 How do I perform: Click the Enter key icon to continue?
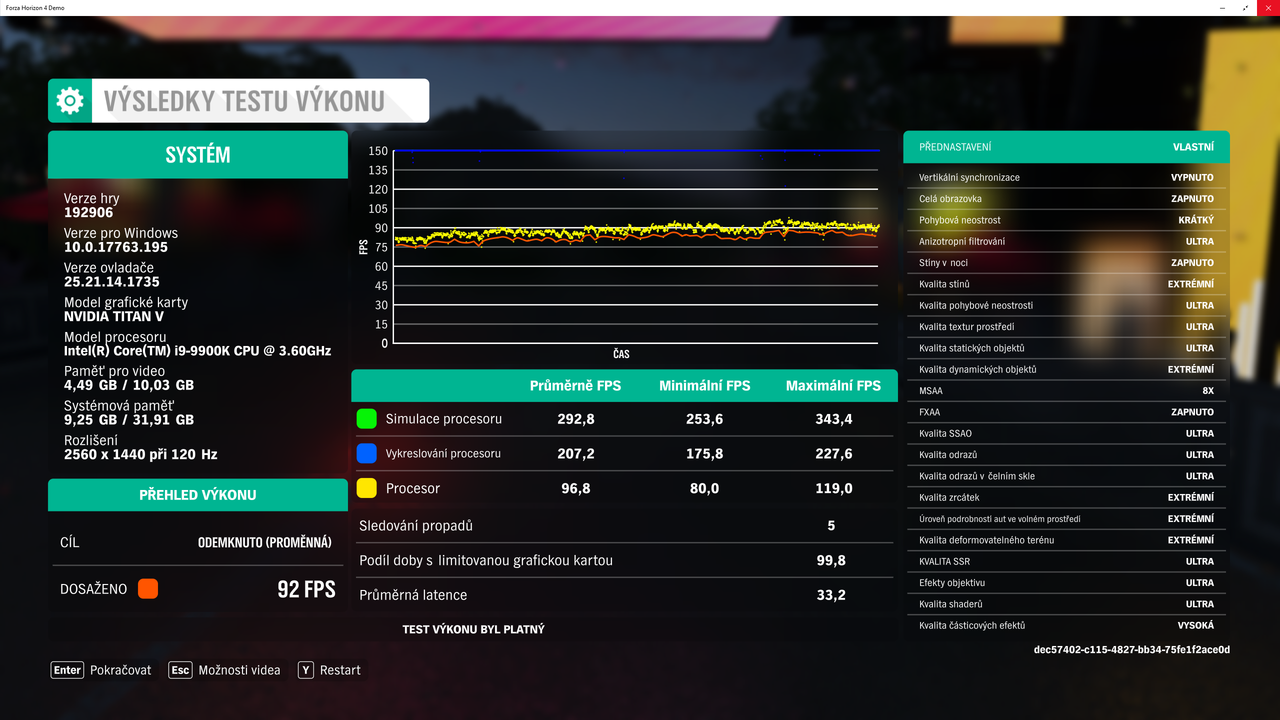[x=67, y=670]
